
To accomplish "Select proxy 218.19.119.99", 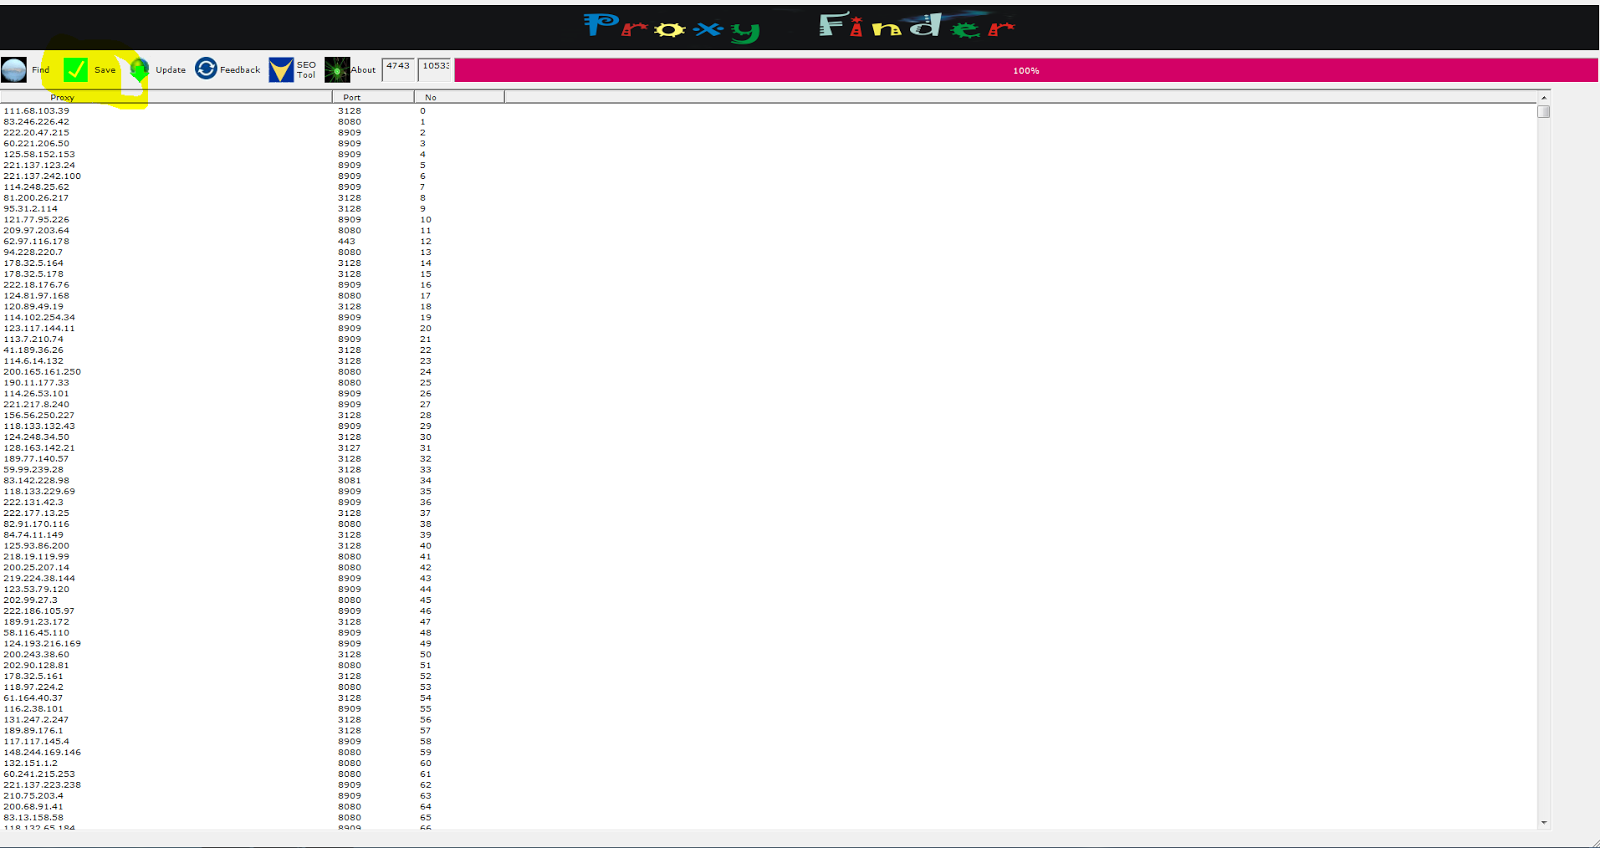I will 36,557.
